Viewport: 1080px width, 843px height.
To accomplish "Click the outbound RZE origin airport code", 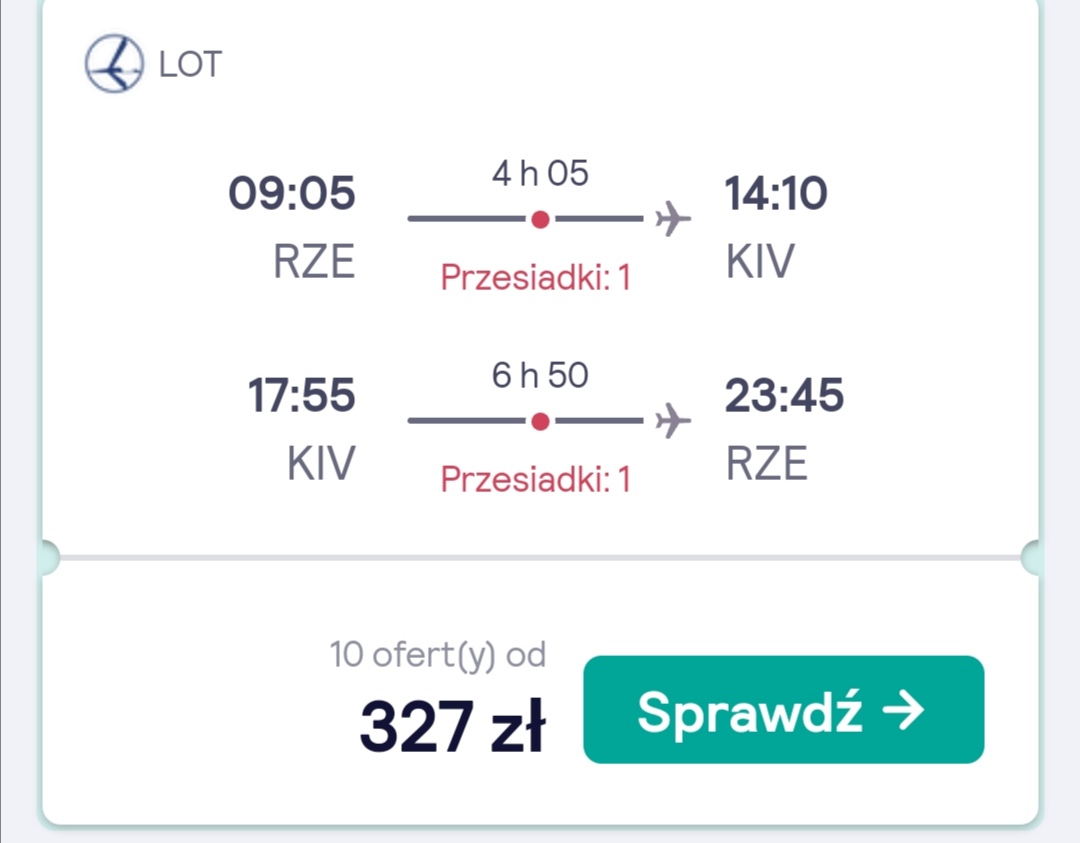I will (x=314, y=262).
